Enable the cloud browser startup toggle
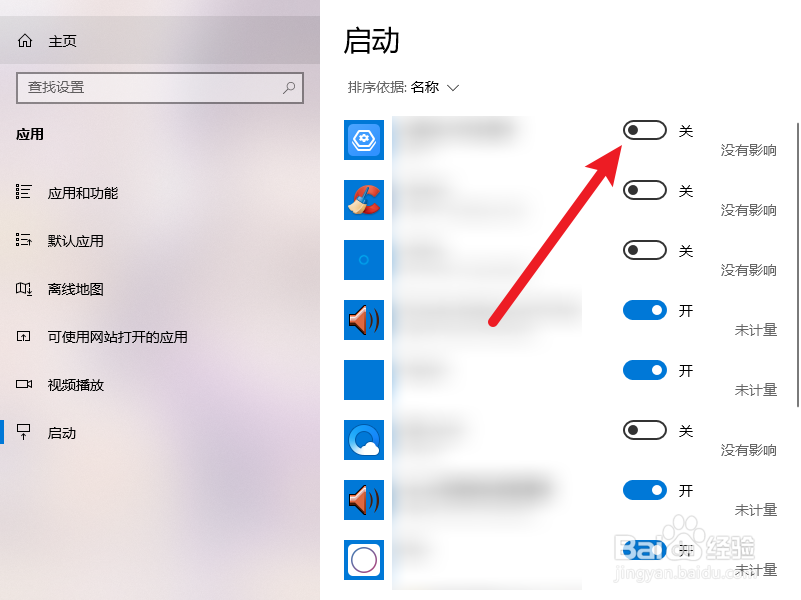Image resolution: width=801 pixels, height=600 pixels. click(645, 430)
